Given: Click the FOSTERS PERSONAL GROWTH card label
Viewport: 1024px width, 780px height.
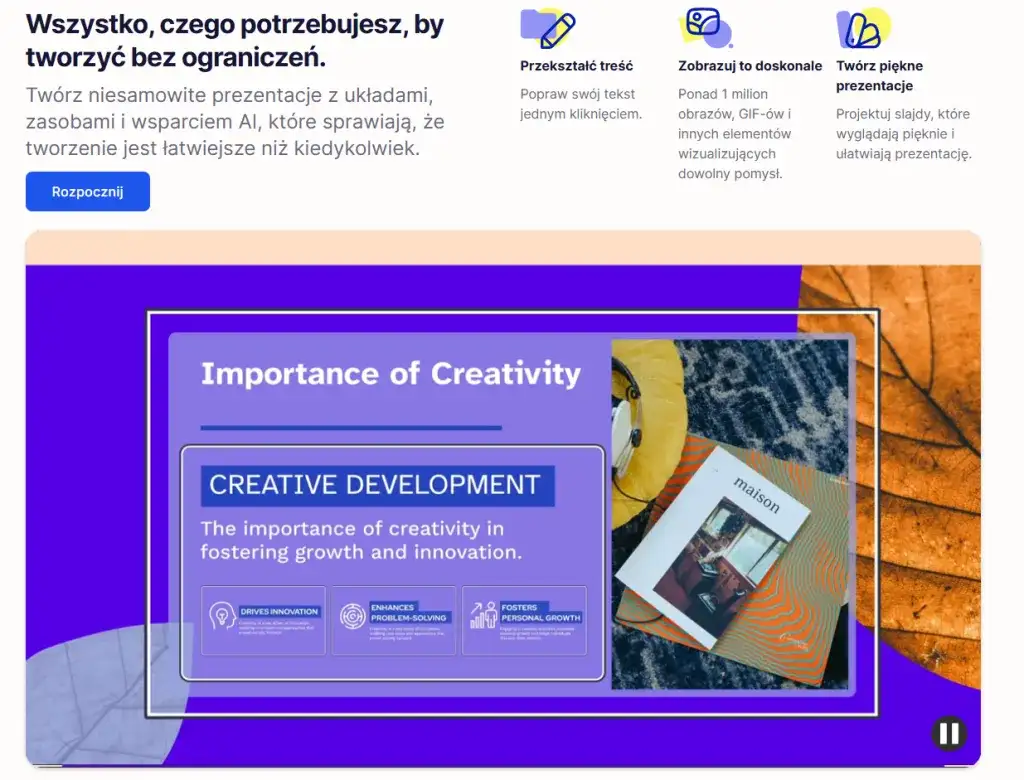Looking at the screenshot, I should point(540,612).
